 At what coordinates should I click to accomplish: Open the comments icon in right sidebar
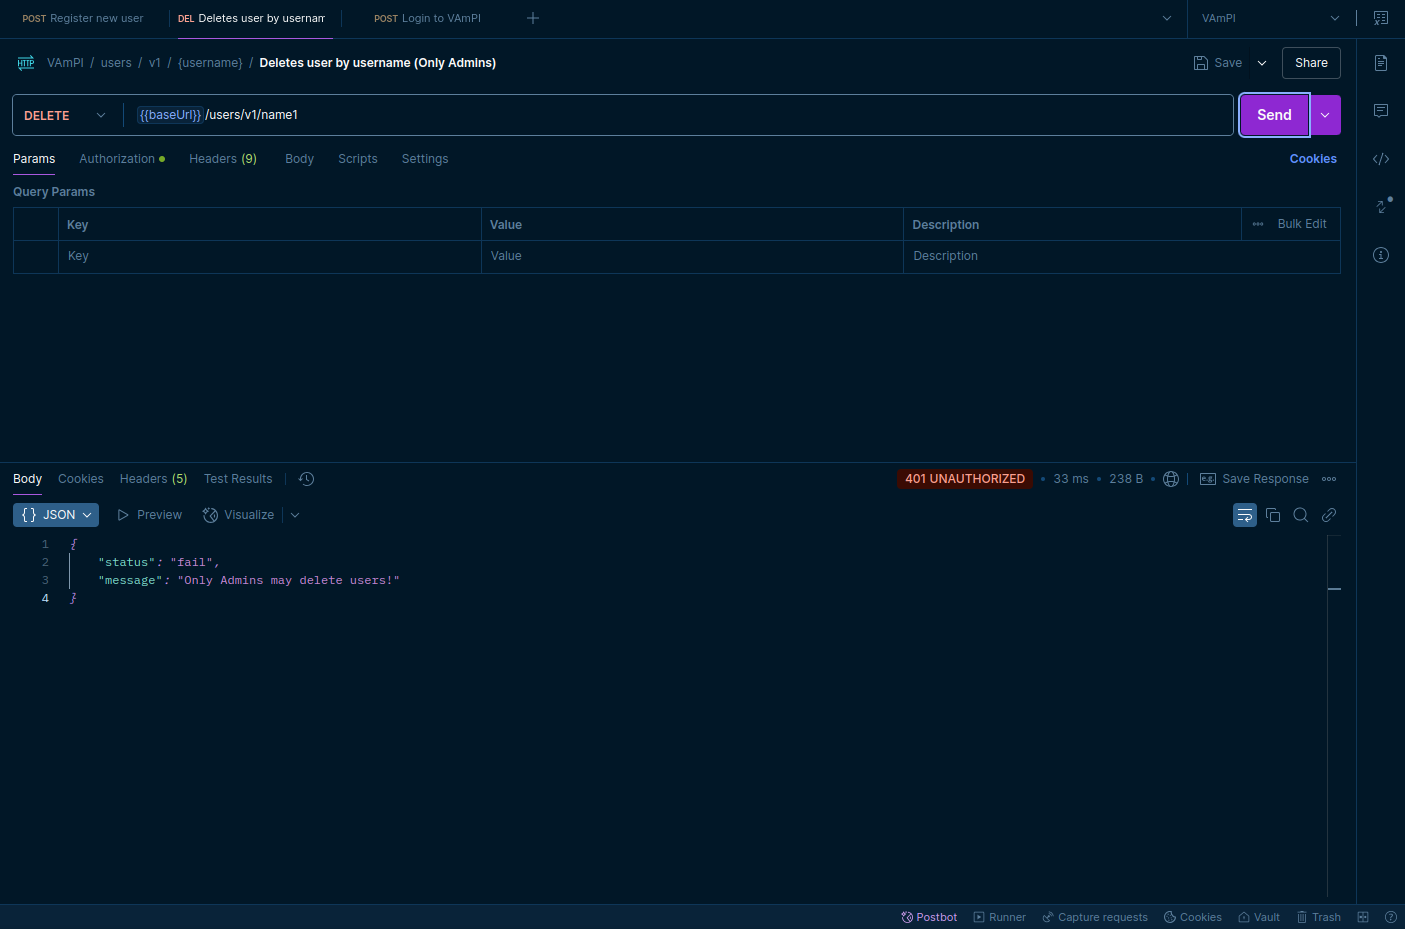point(1381,111)
